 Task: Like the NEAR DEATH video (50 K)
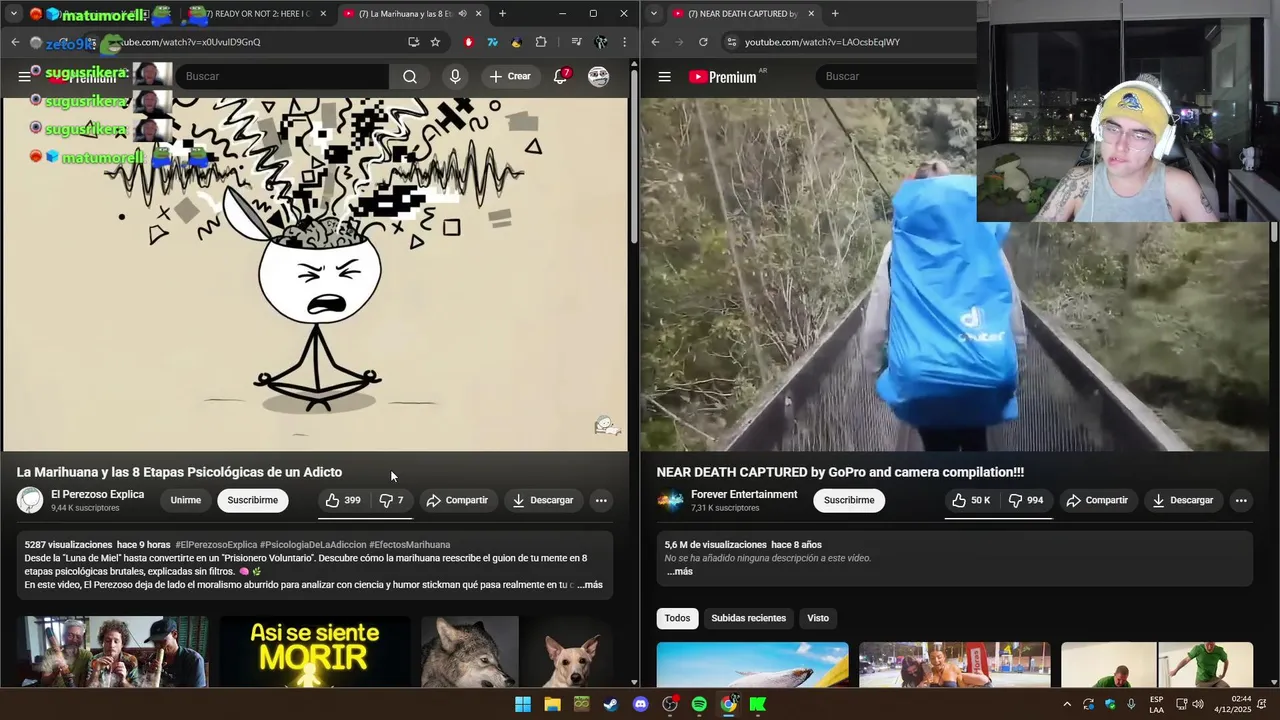click(971, 500)
